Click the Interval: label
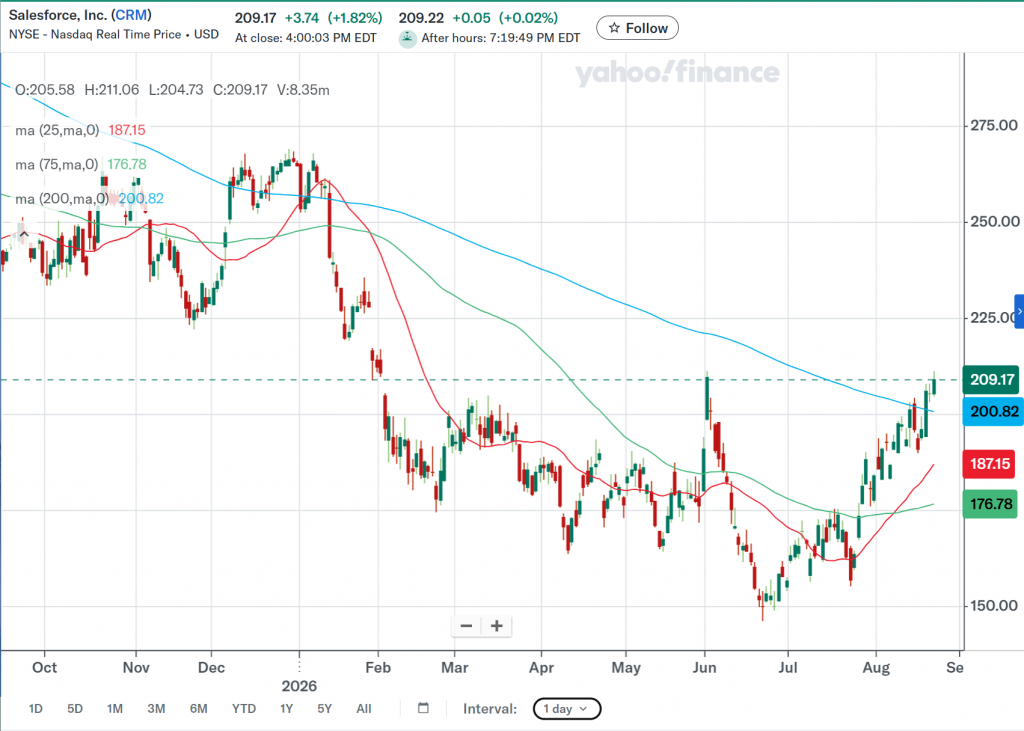The image size is (1024, 731). click(x=490, y=709)
